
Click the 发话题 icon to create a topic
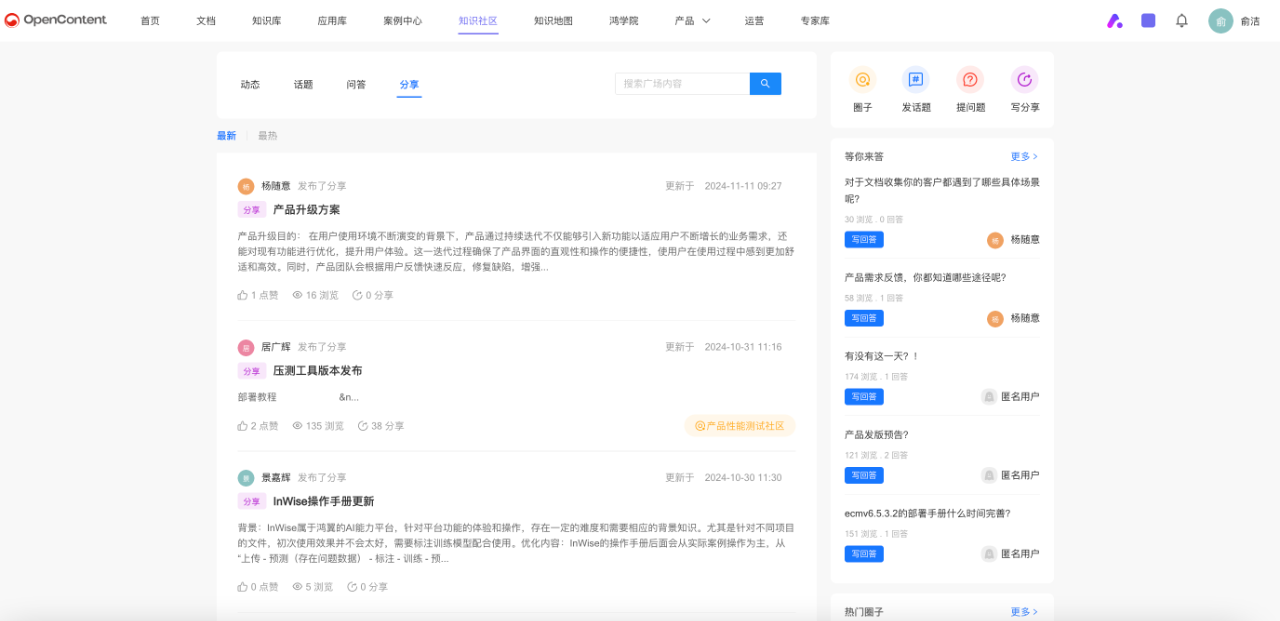tap(915, 80)
